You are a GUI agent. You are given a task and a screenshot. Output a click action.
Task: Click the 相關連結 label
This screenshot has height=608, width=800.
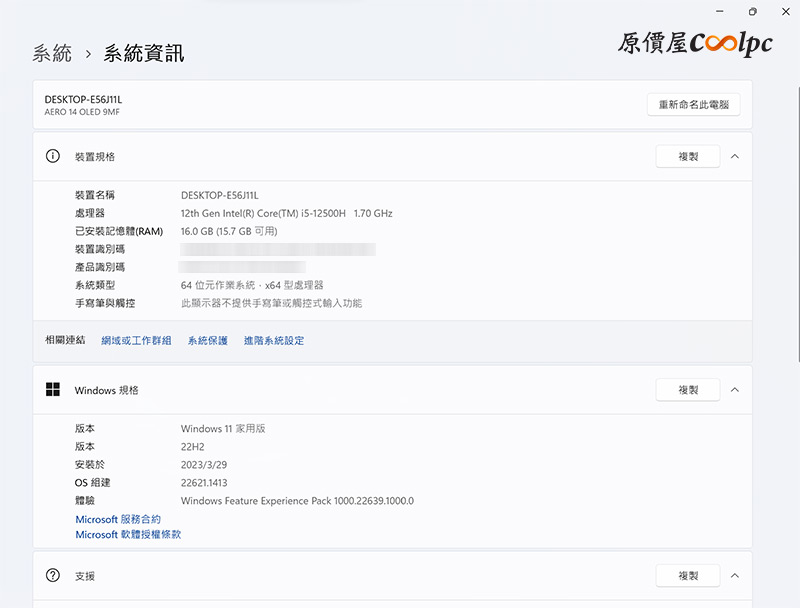click(x=65, y=340)
